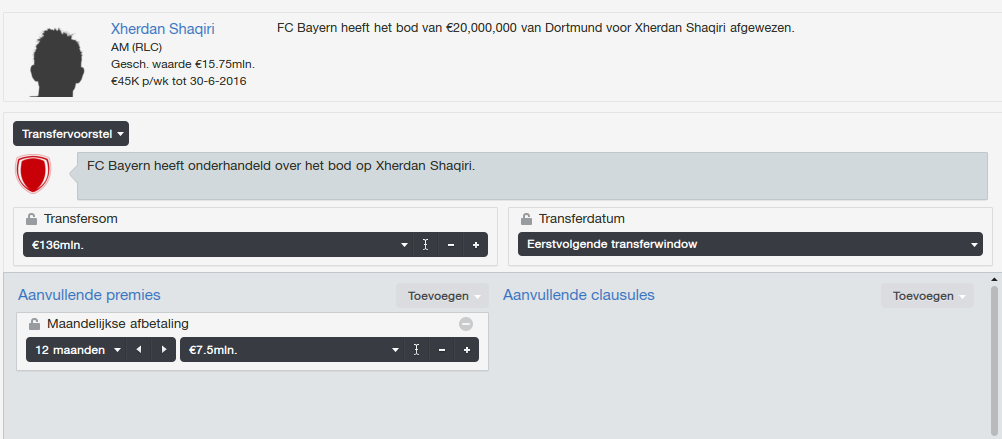Click Toevoegen under Aanvullende premies
Viewport: 1002px width, 439px height.
[x=442, y=296]
